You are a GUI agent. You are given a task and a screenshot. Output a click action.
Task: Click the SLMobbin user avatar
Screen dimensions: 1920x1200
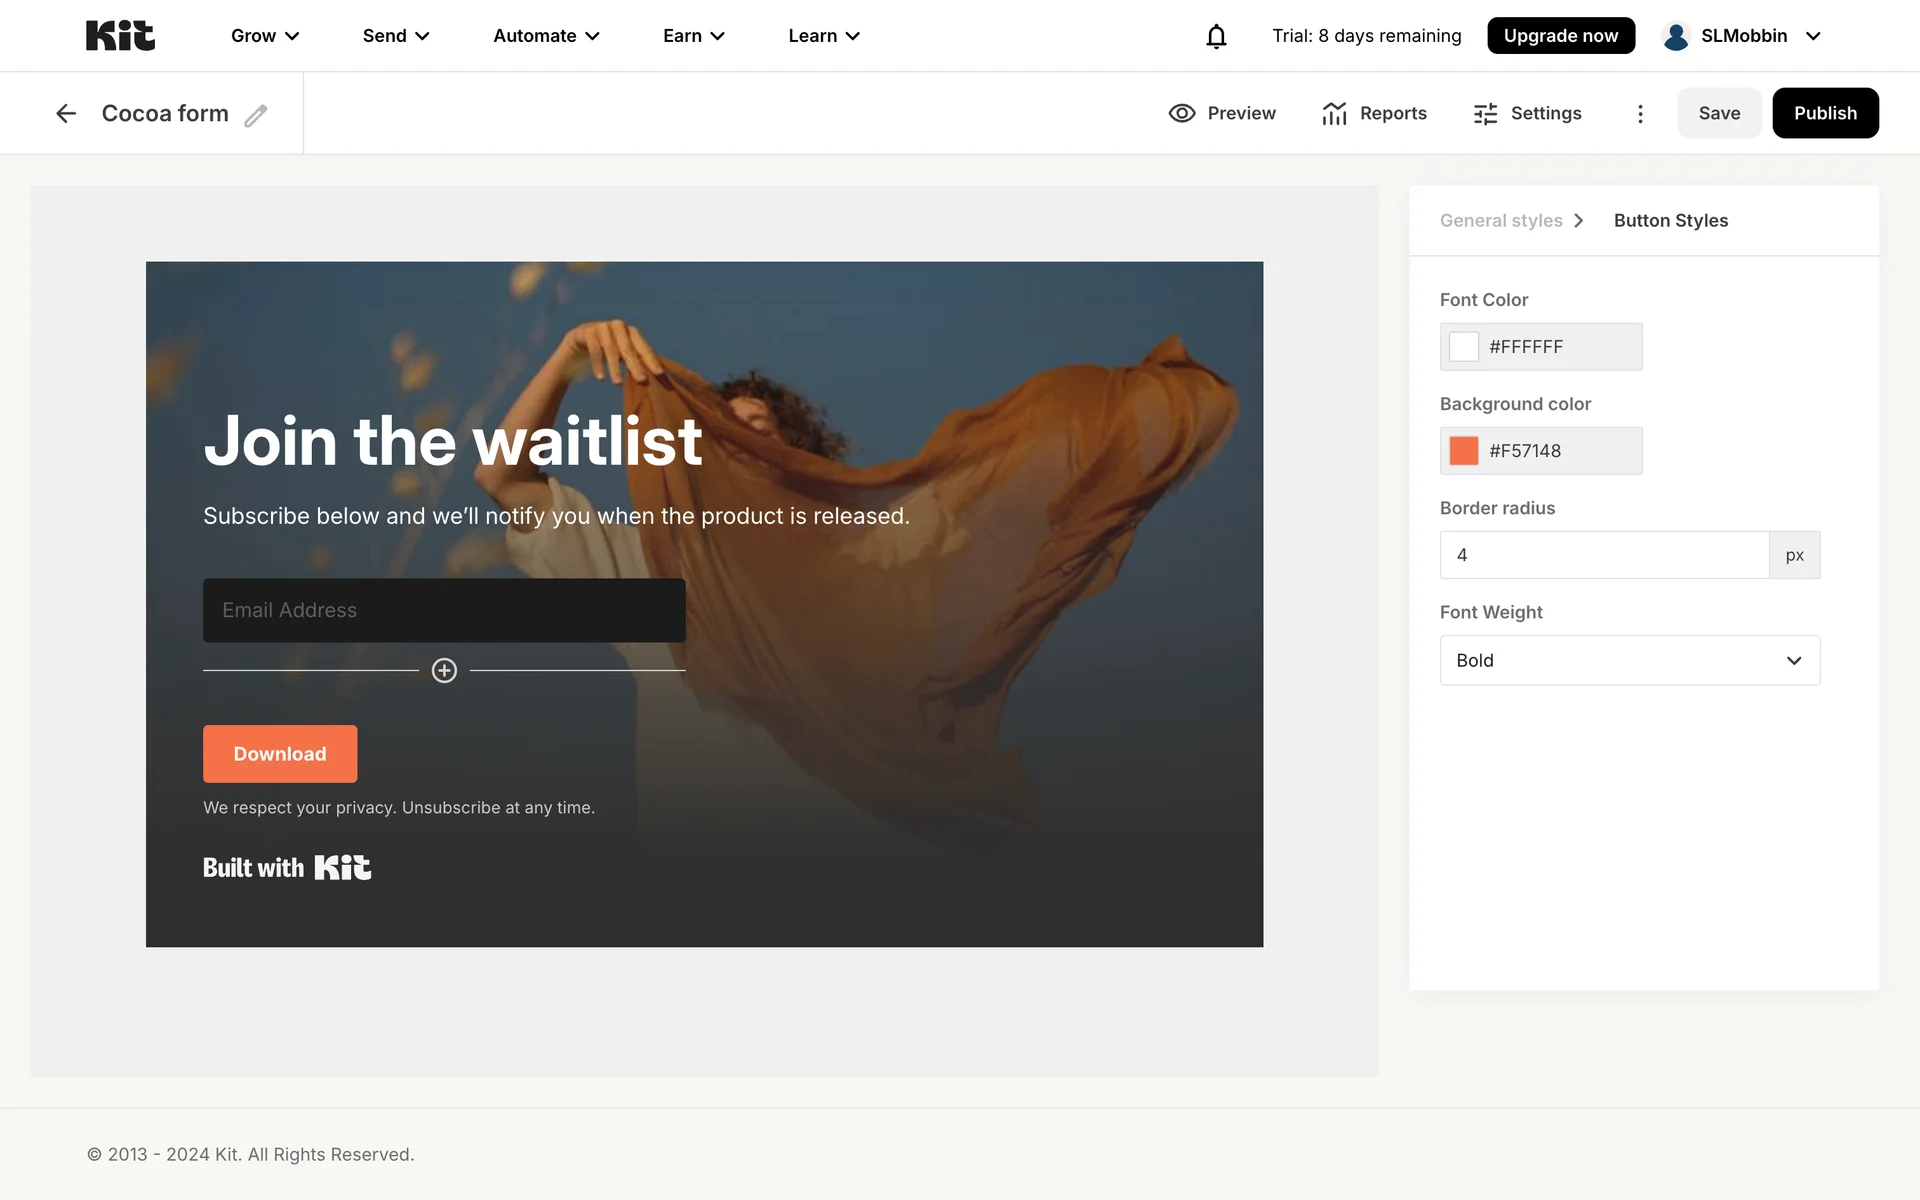[x=1676, y=36]
